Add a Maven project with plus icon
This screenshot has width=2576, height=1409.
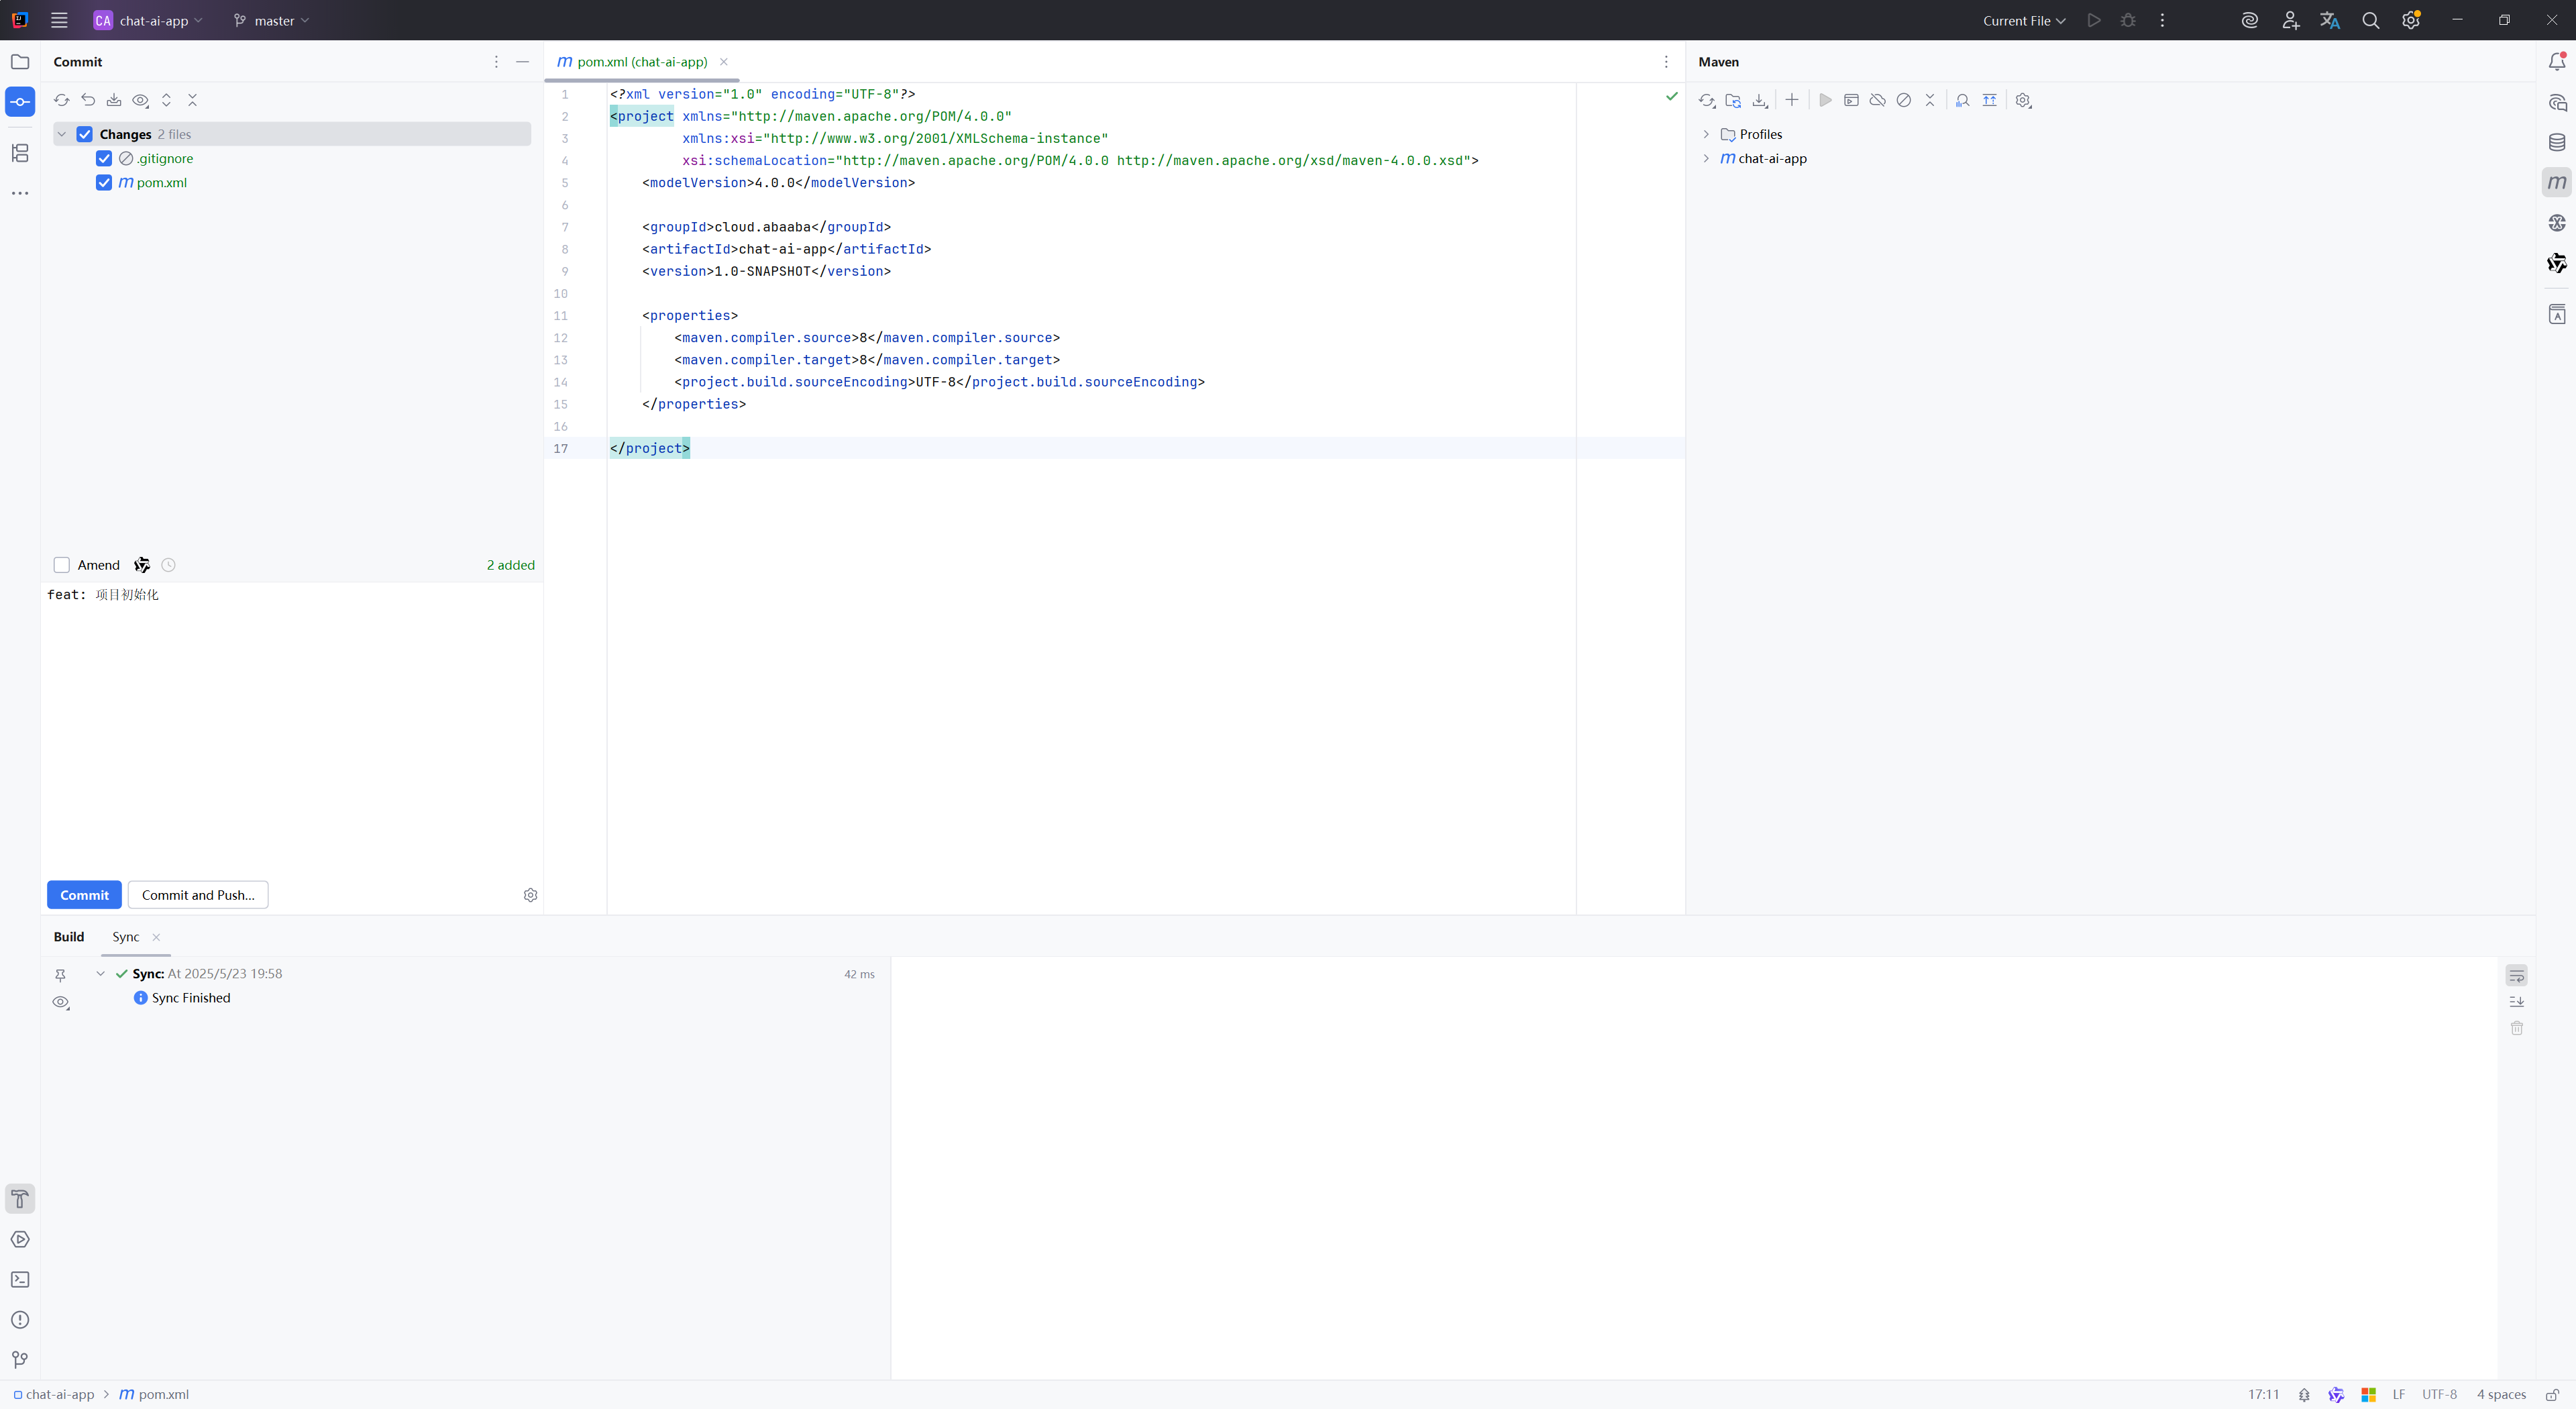(x=1792, y=100)
